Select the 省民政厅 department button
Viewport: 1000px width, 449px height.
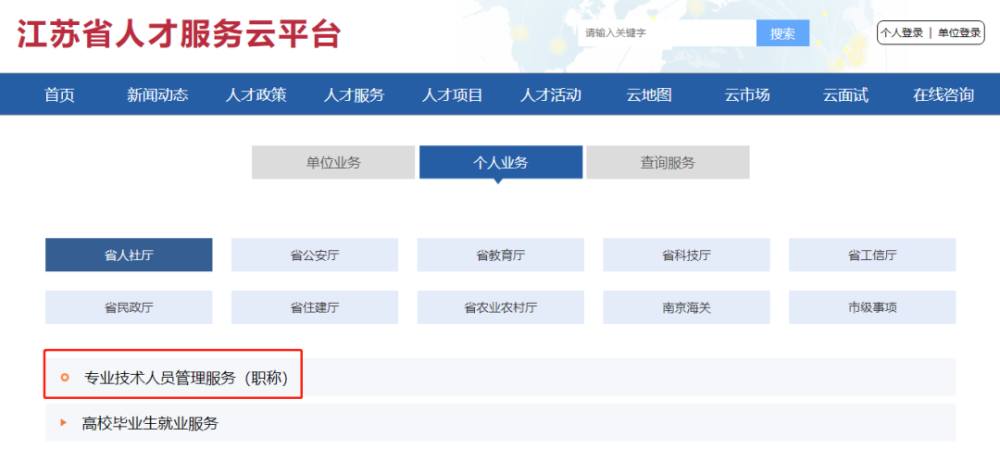tap(129, 307)
